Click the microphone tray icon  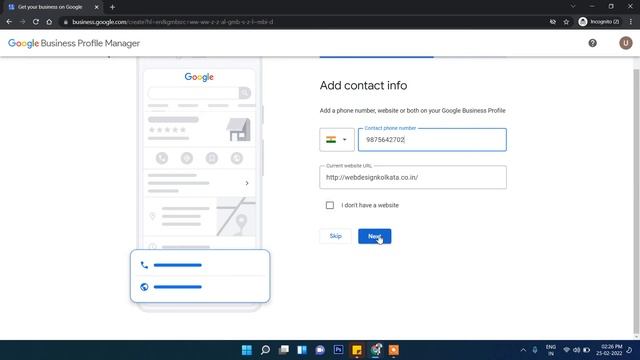tap(535, 350)
